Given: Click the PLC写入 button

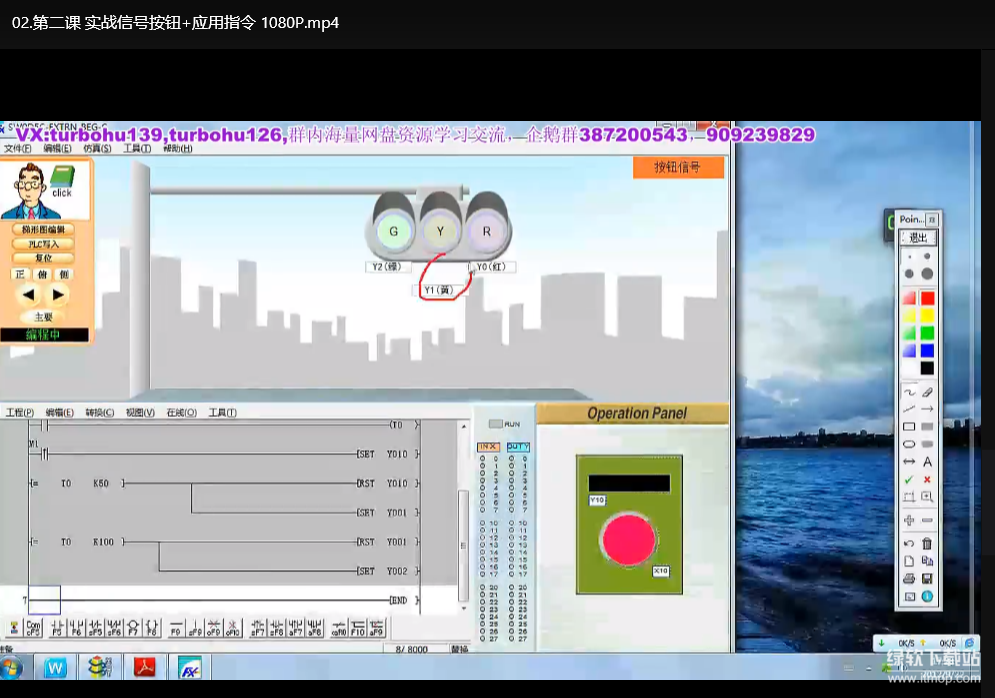Looking at the screenshot, I should 44,243.
